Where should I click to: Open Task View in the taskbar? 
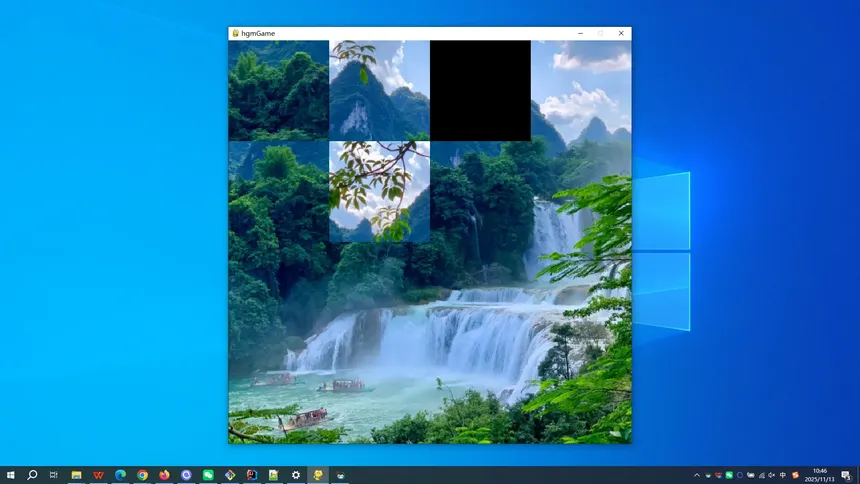pos(54,475)
